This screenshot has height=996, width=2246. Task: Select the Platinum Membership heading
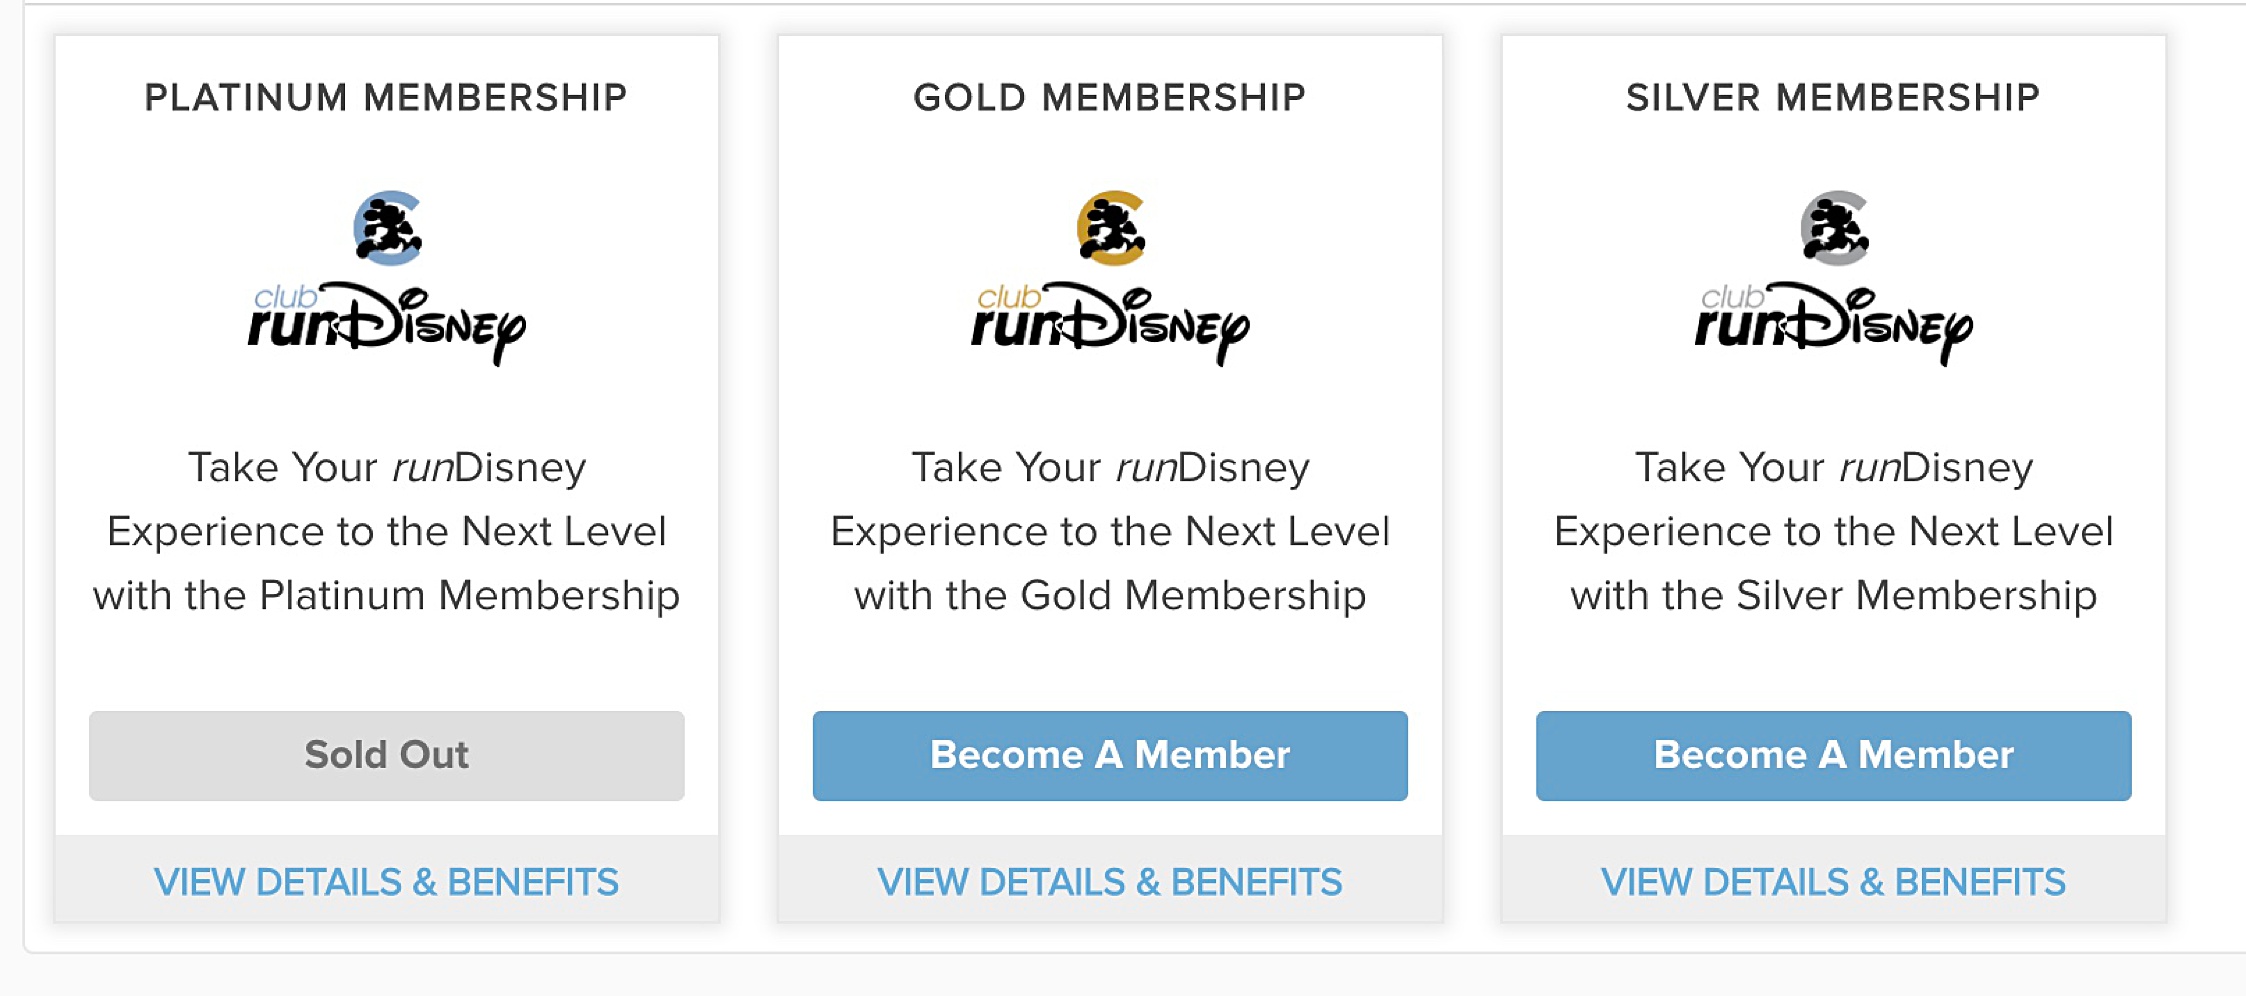tap(388, 96)
